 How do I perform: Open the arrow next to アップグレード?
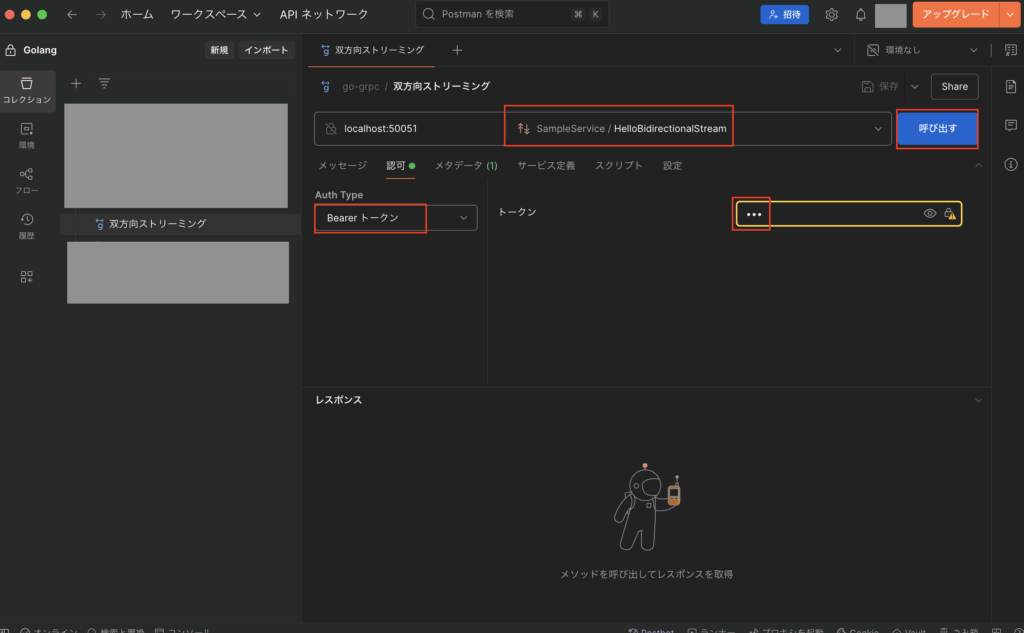coord(1010,14)
